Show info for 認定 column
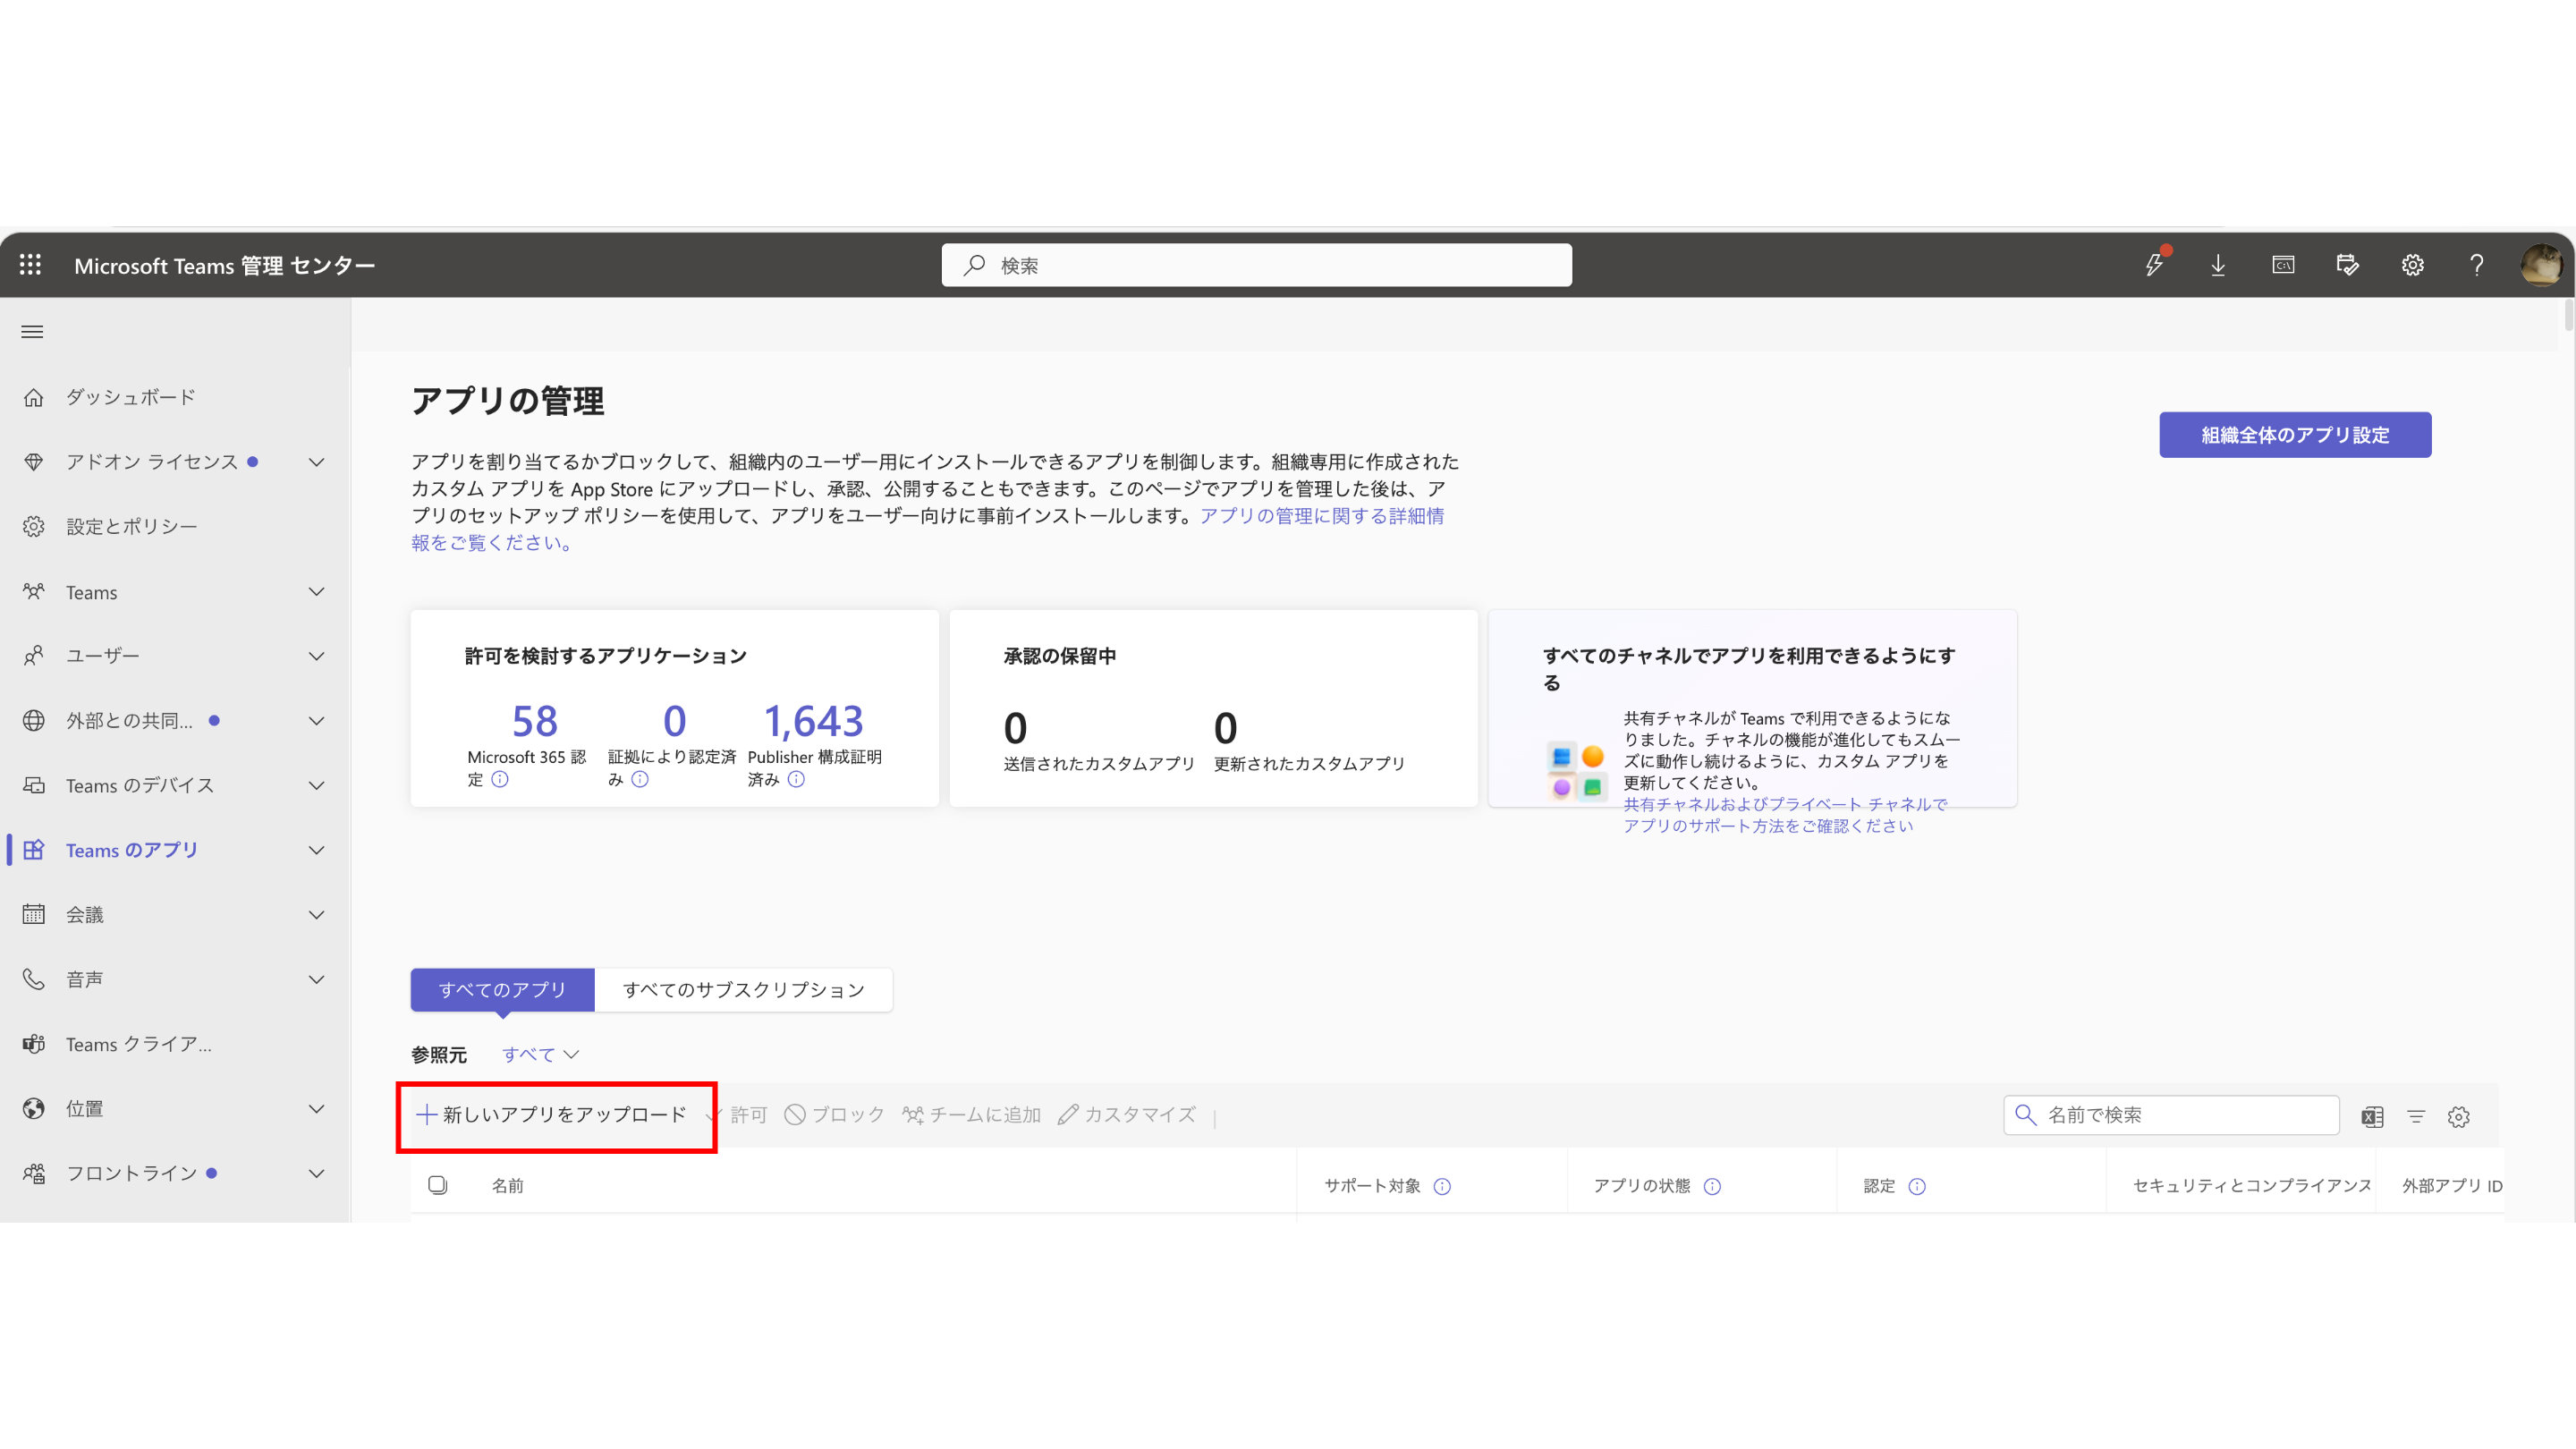This screenshot has height=1449, width=2576. [1917, 1186]
